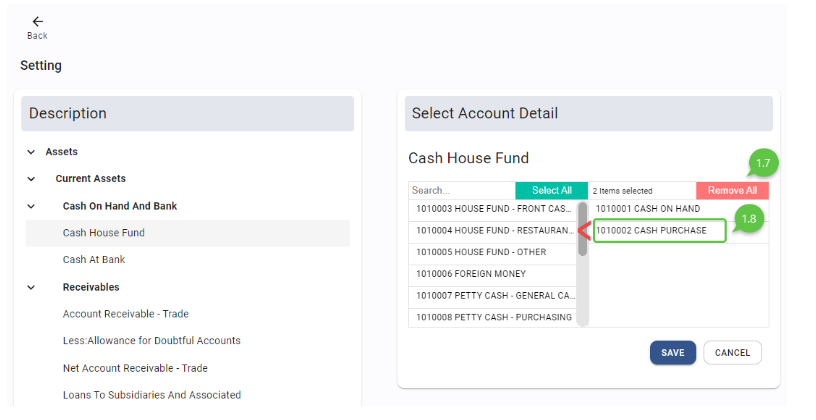
Task: Open Less:Allowance for Doubtful Accounts
Action: [151, 341]
